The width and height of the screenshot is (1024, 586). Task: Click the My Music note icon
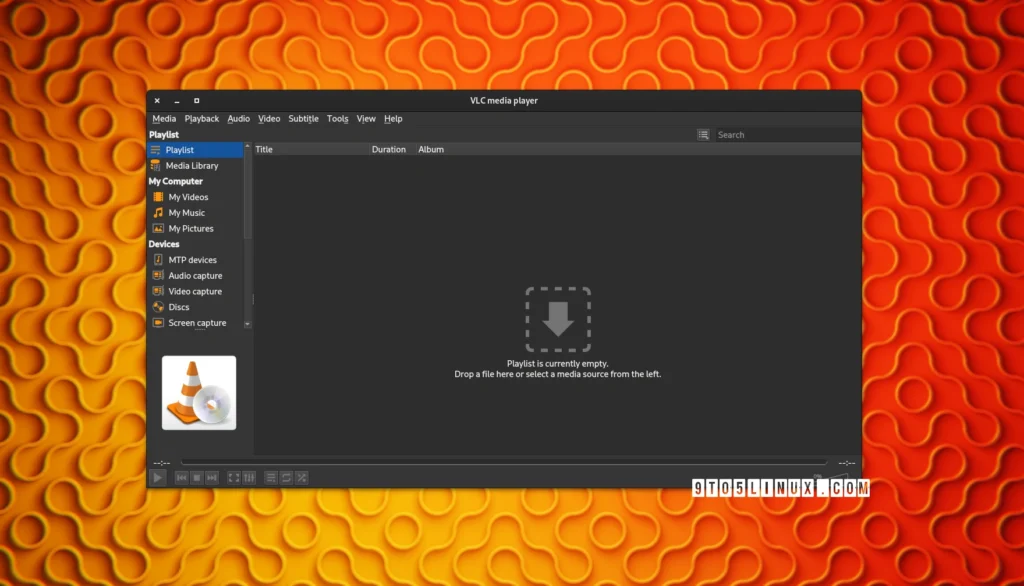158,212
